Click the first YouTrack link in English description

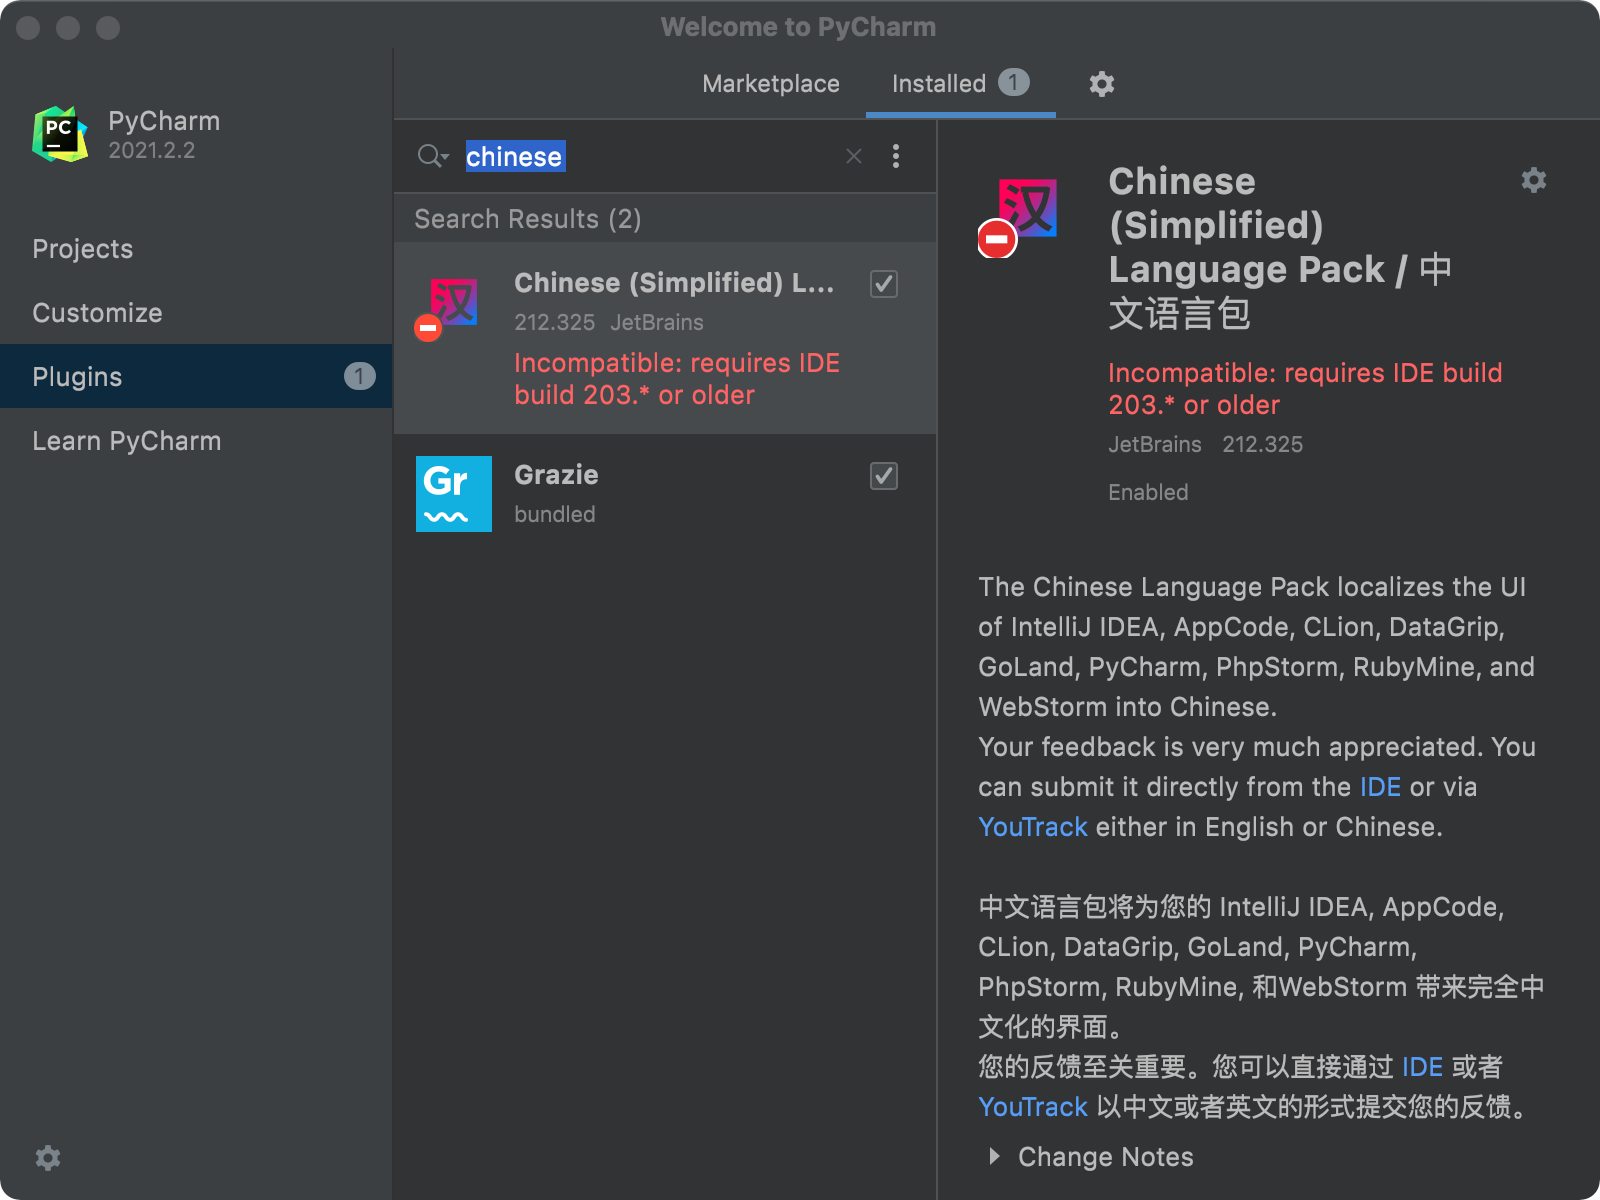tap(1032, 827)
